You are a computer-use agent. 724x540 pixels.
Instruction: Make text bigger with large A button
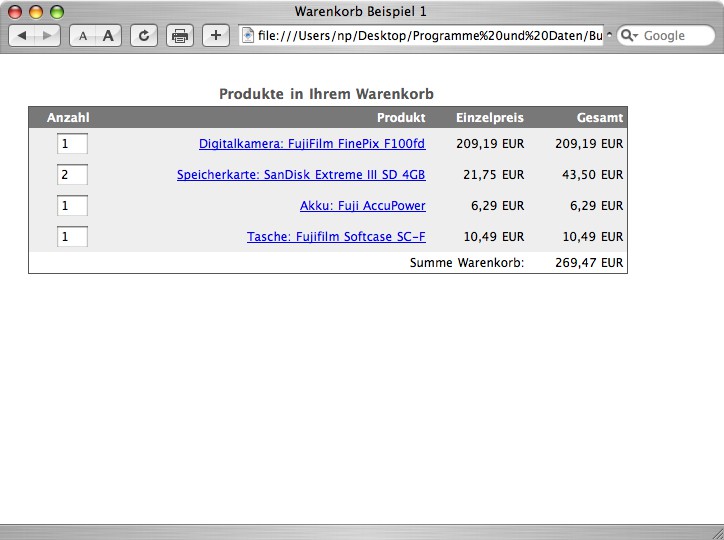click(x=108, y=36)
